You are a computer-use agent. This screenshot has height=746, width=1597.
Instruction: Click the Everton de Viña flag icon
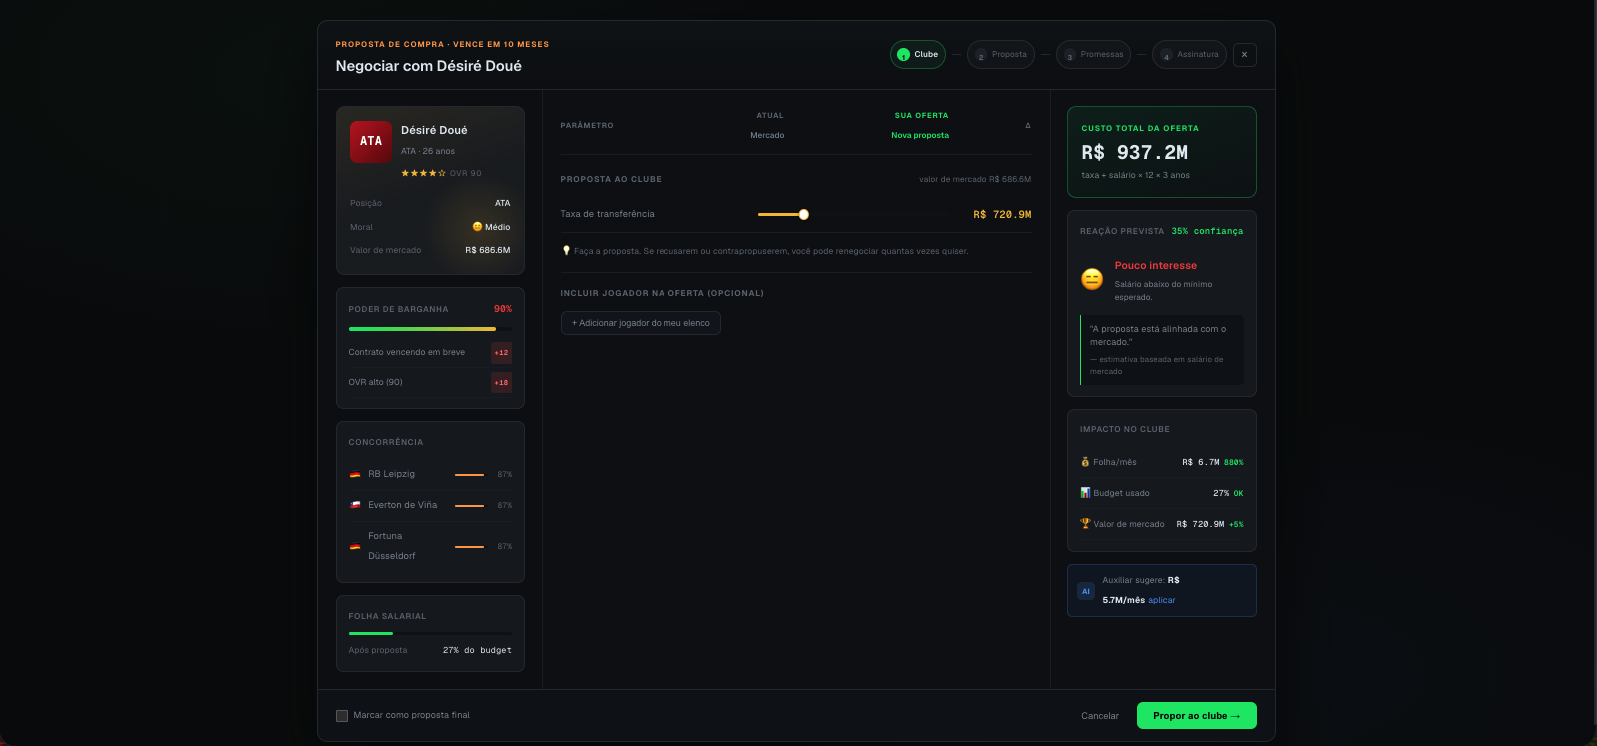coord(355,505)
